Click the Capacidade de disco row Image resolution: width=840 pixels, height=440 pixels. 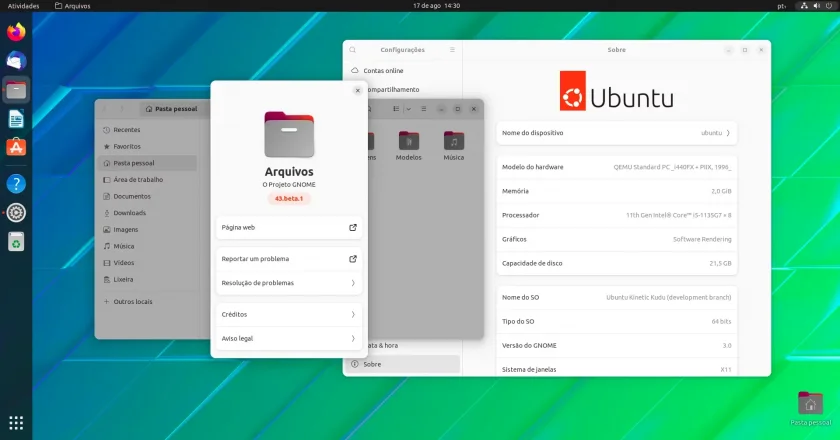point(617,264)
